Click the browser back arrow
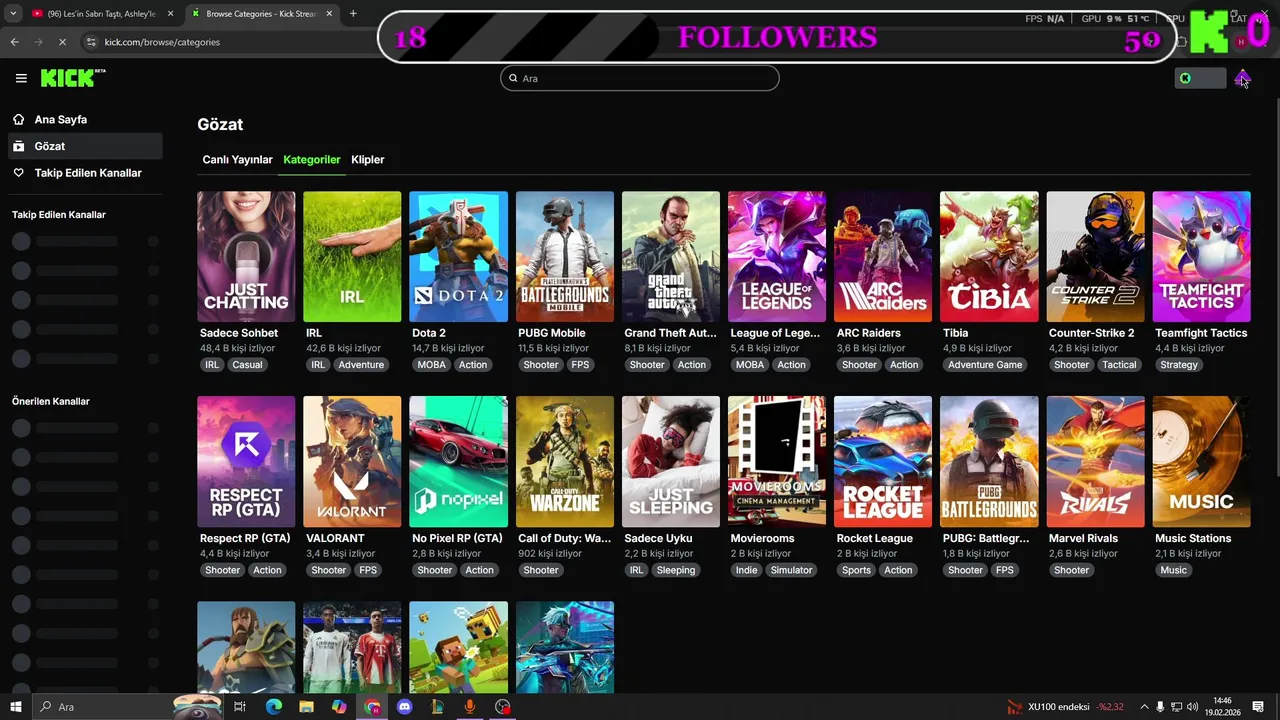 coord(14,42)
